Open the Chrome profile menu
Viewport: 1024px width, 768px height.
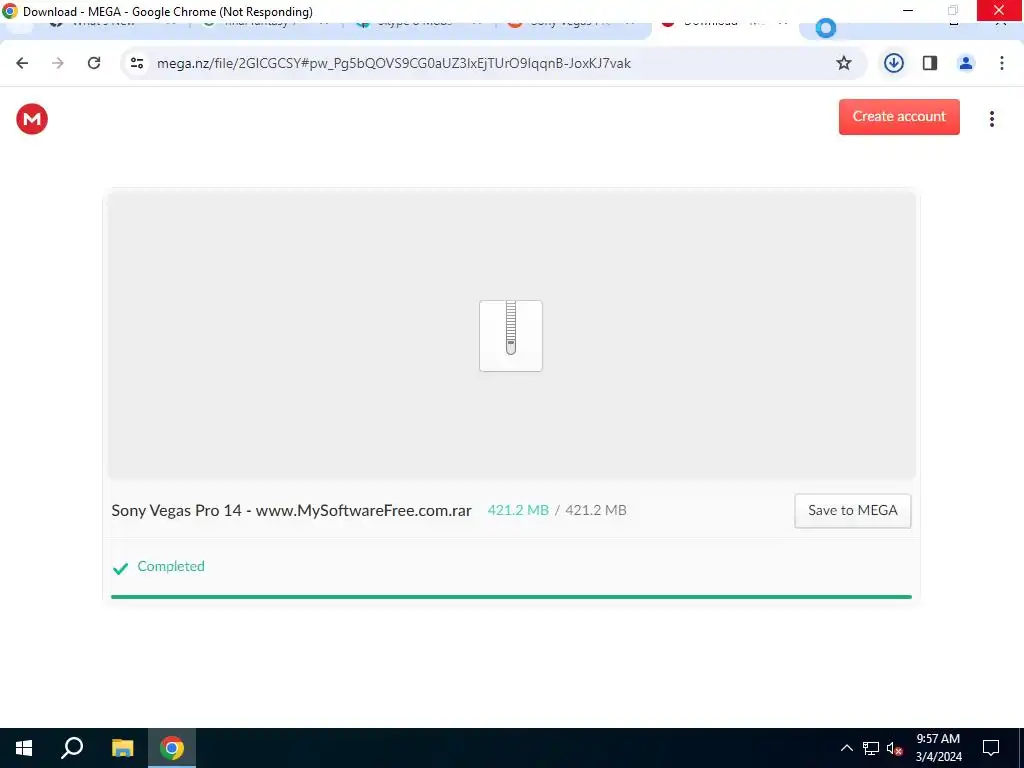(x=966, y=63)
